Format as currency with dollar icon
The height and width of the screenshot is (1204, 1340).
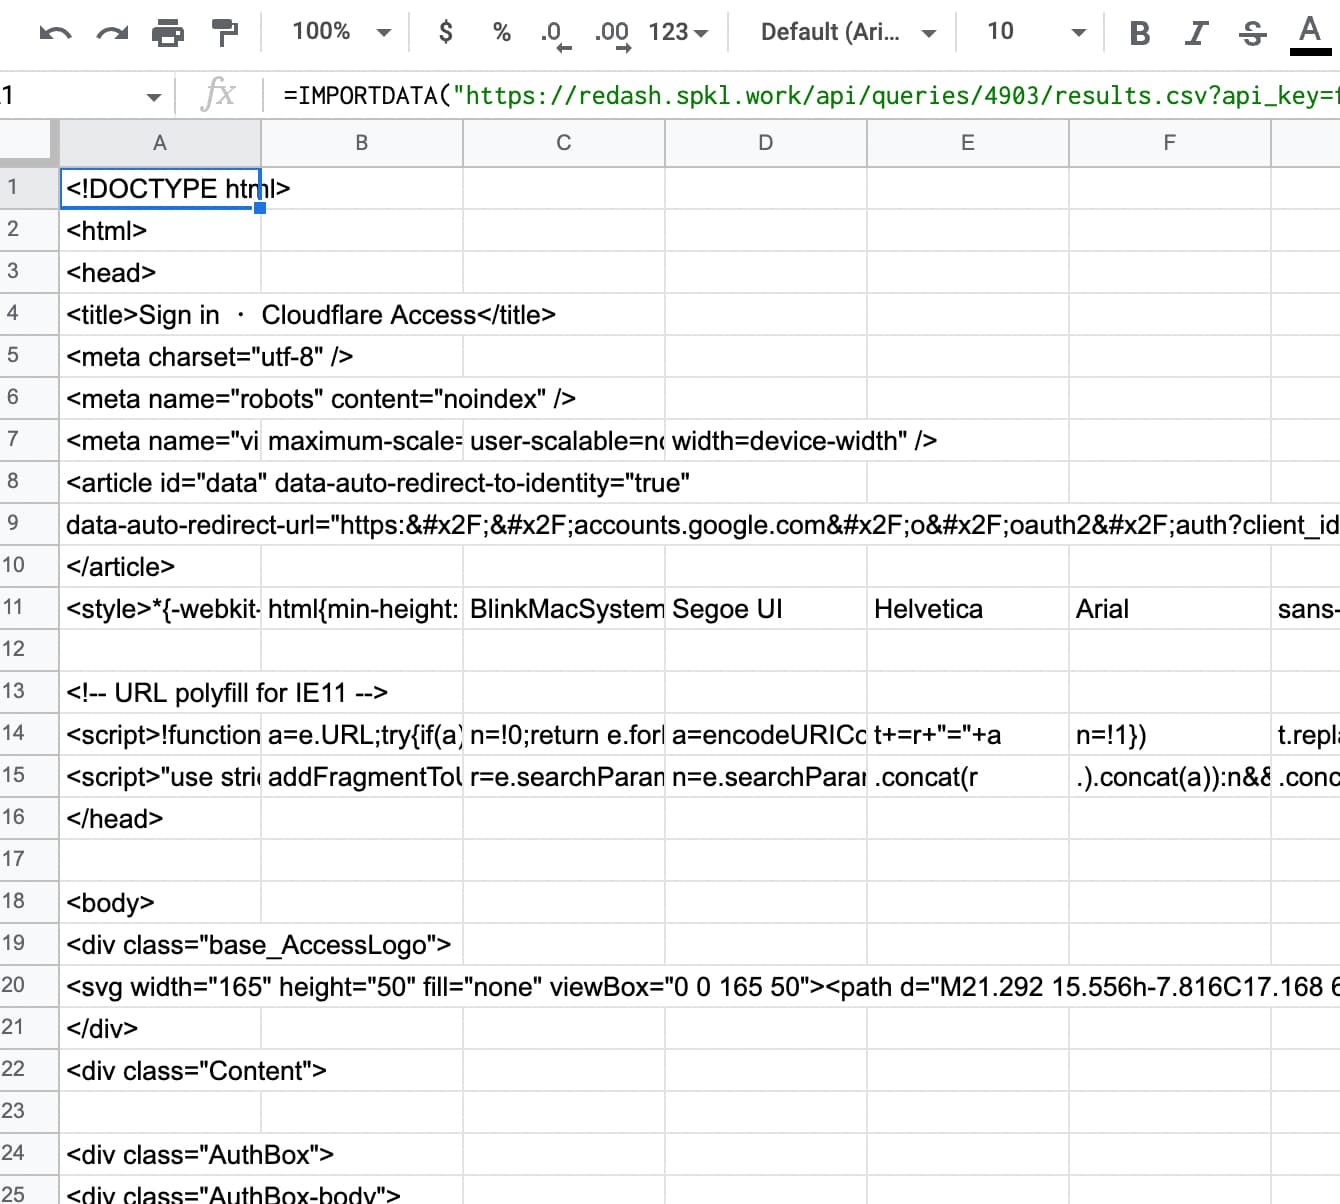pos(446,32)
